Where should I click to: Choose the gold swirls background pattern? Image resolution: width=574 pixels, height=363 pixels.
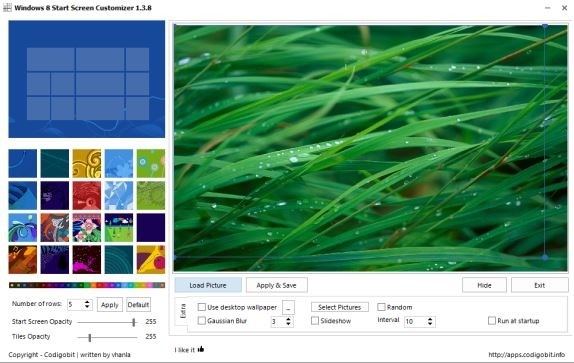click(x=87, y=163)
